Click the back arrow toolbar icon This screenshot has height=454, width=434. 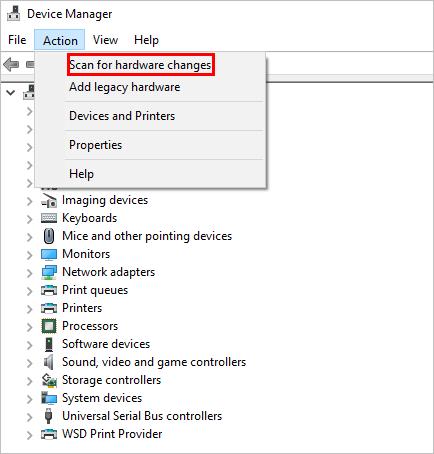(11, 64)
